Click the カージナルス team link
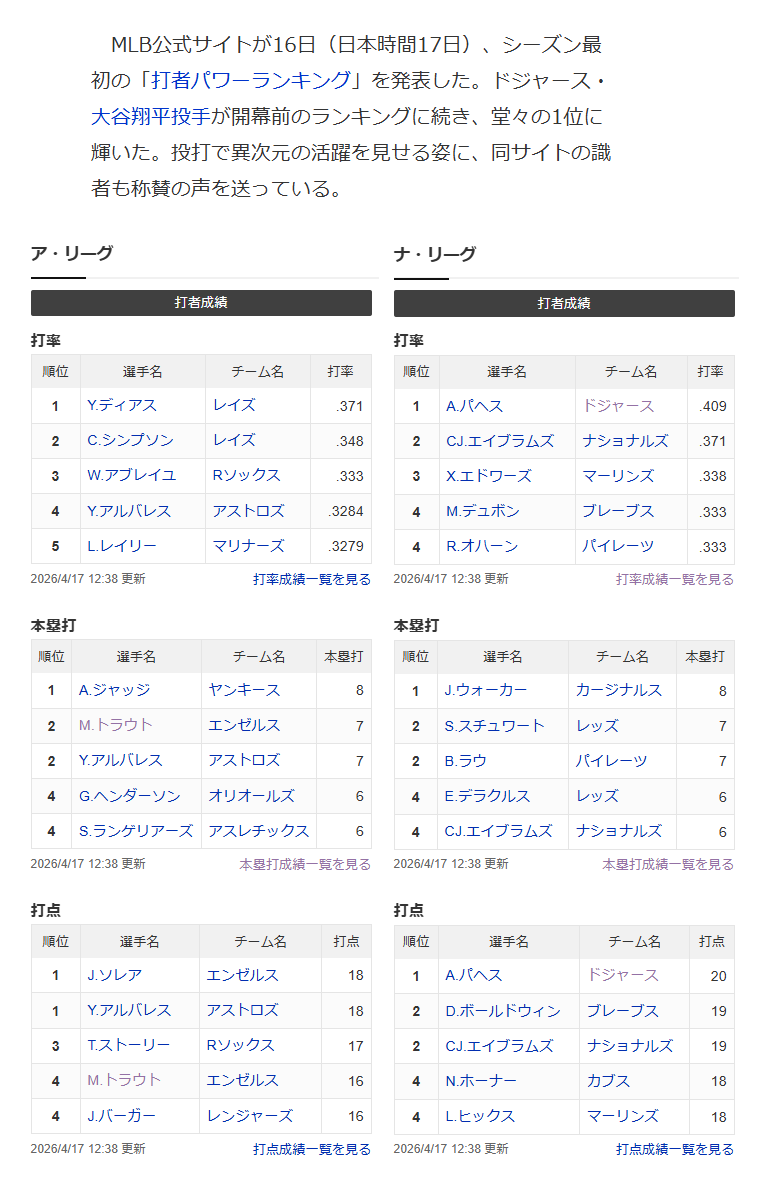The image size is (765, 1186). tap(619, 690)
